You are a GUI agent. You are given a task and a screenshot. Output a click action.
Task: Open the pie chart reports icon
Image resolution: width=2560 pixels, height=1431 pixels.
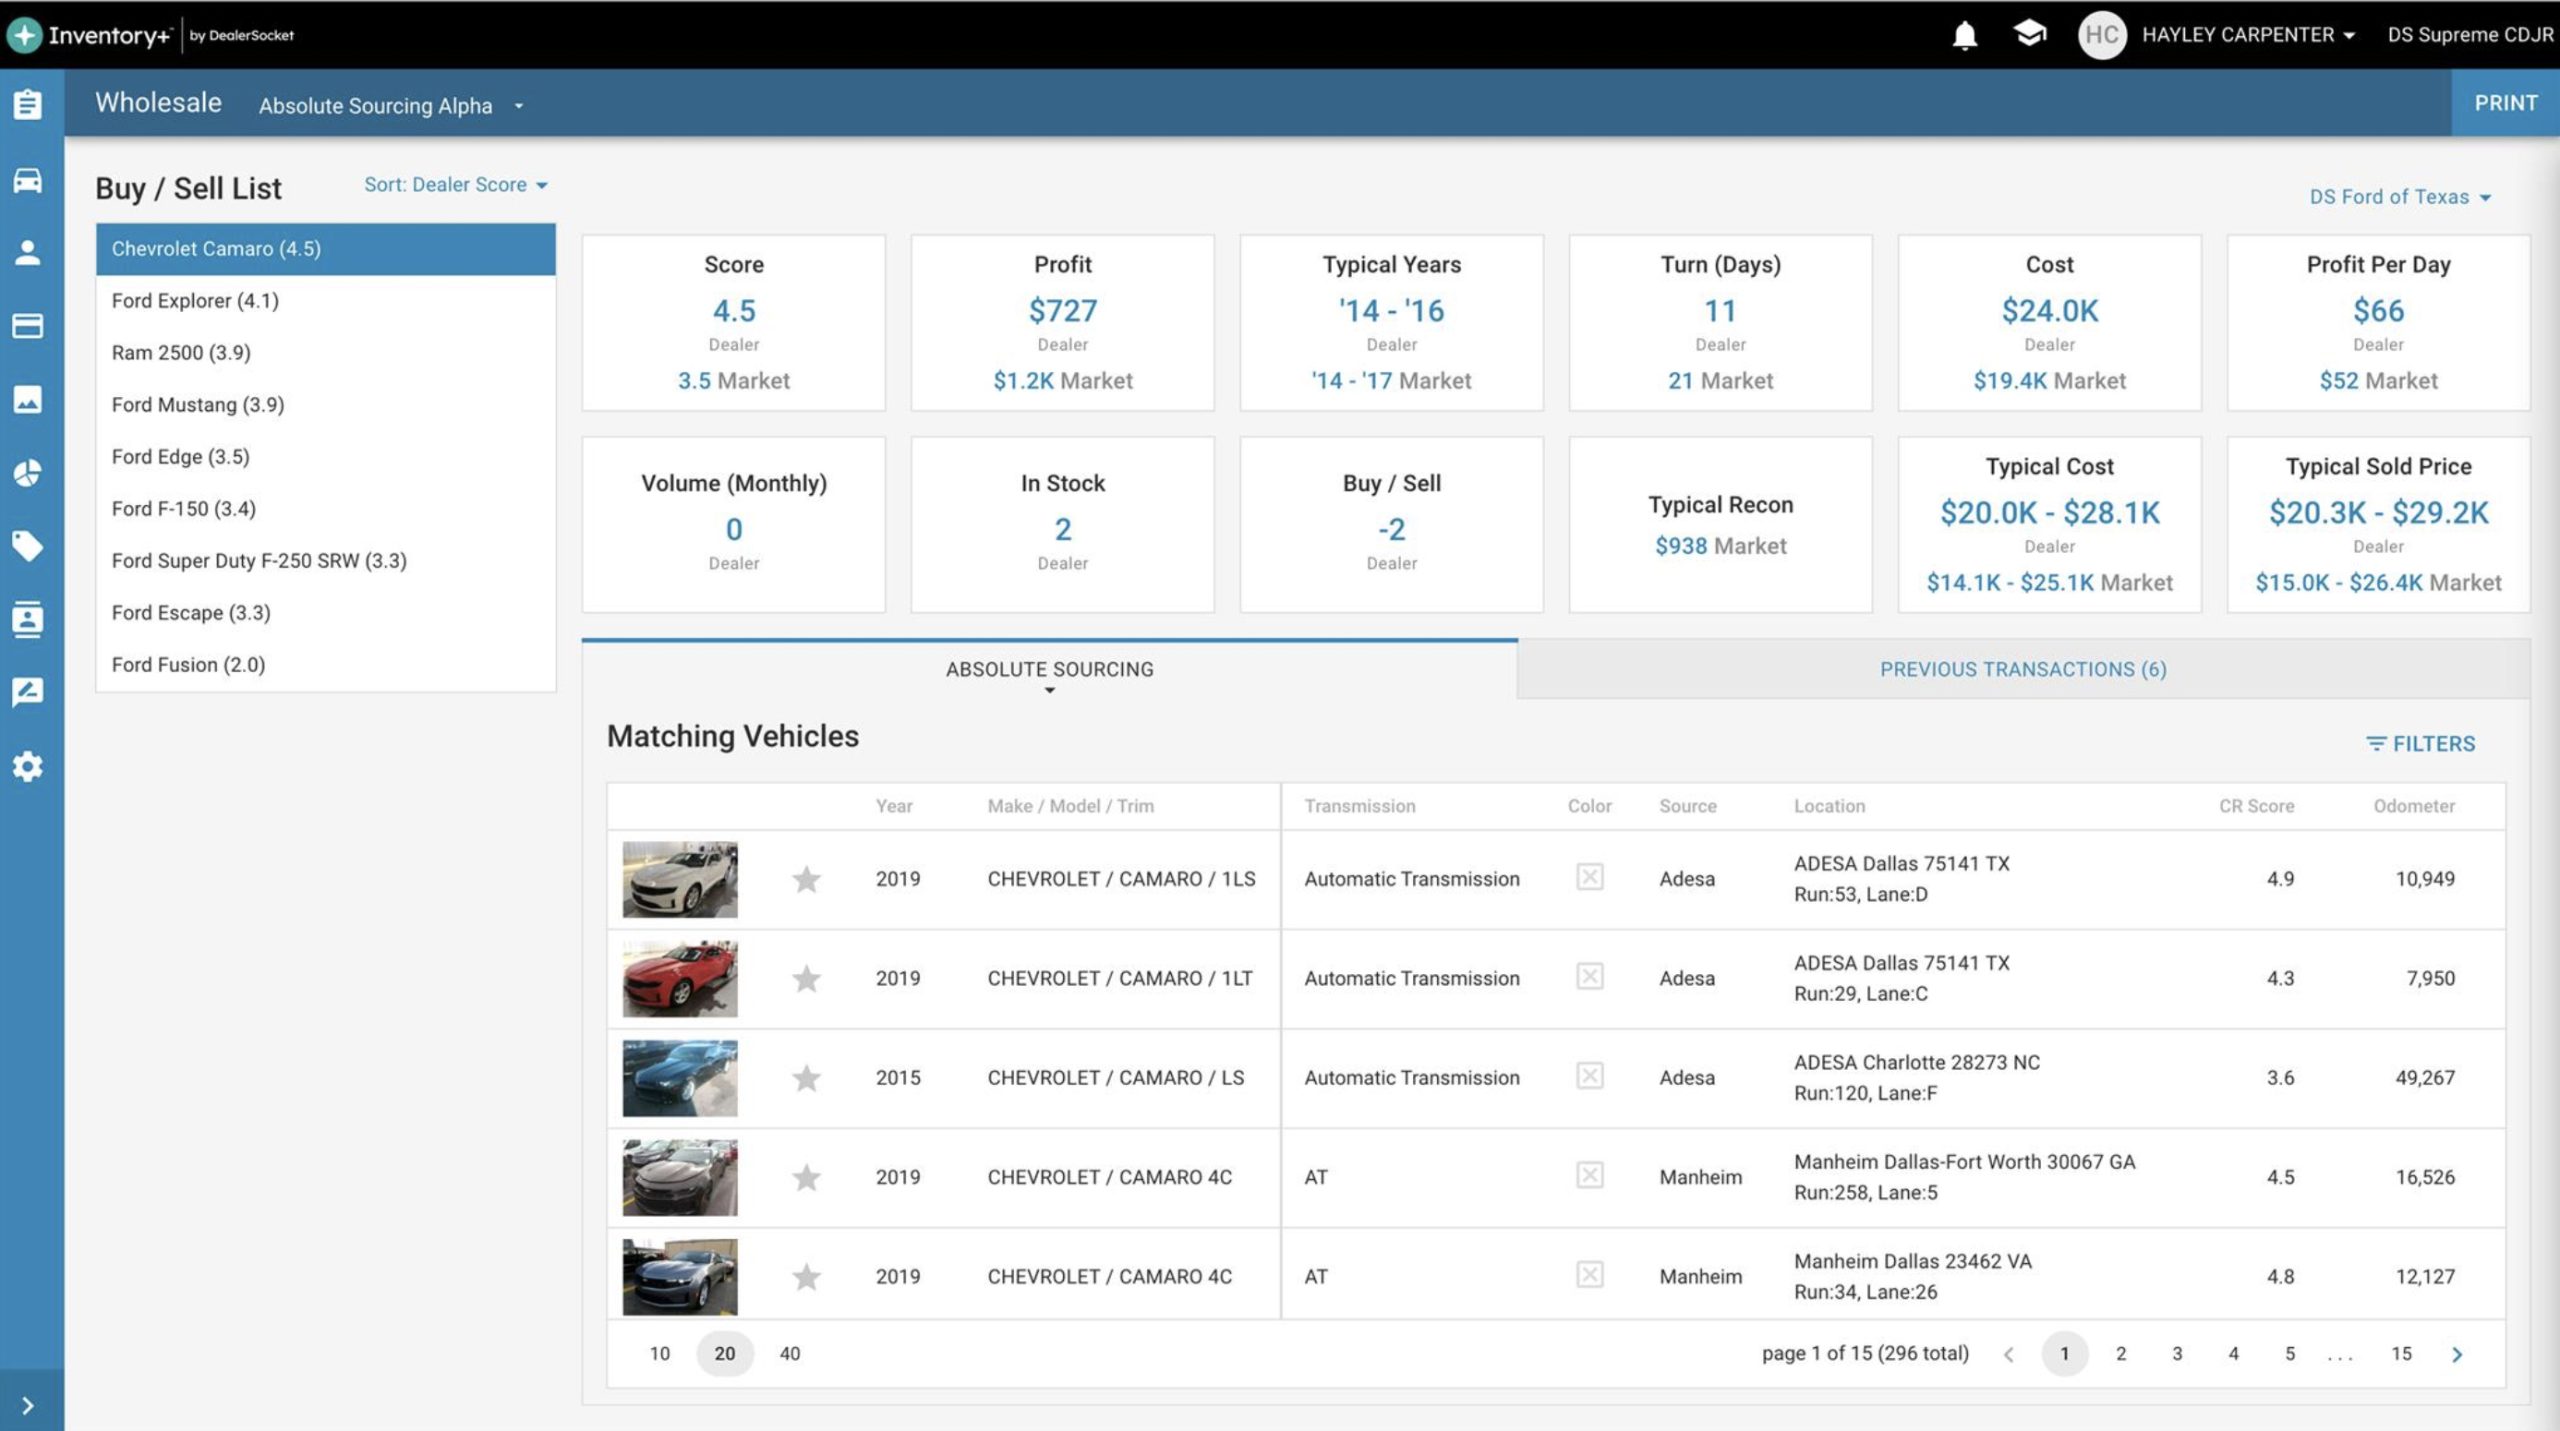pos(28,472)
